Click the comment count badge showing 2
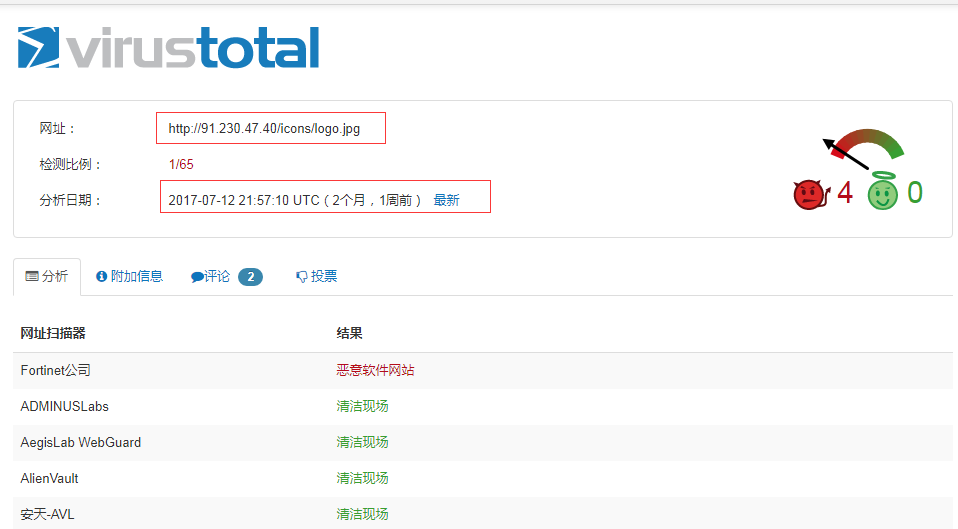 click(250, 277)
